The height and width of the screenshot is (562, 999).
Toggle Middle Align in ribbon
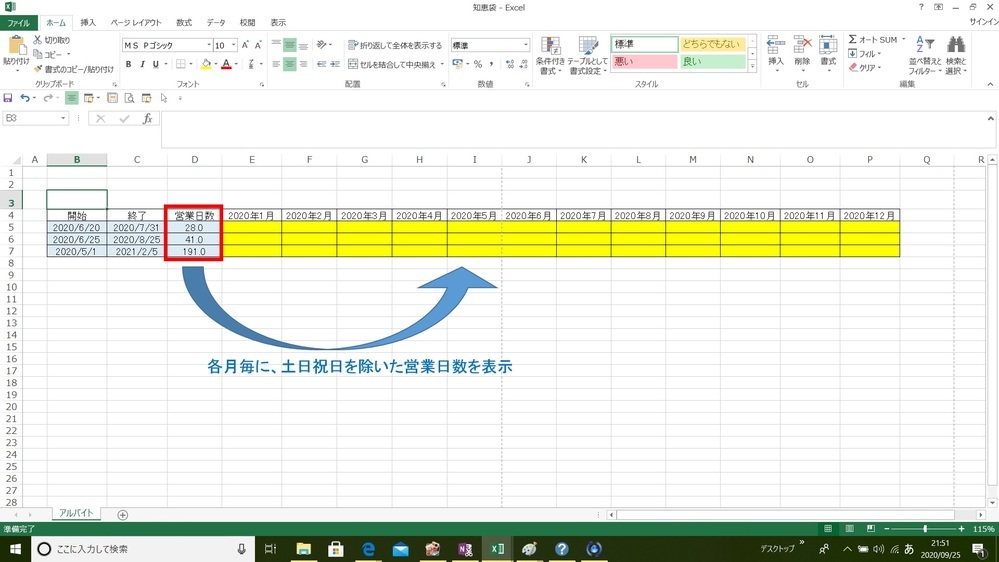pyautogui.click(x=290, y=45)
